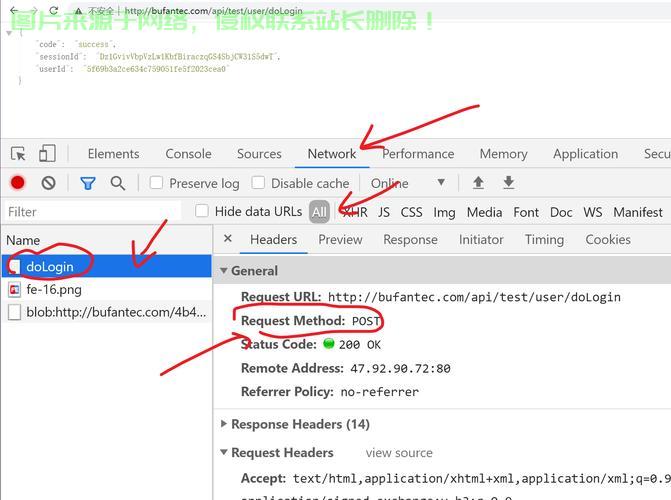Select the All filter type button

coord(319,212)
